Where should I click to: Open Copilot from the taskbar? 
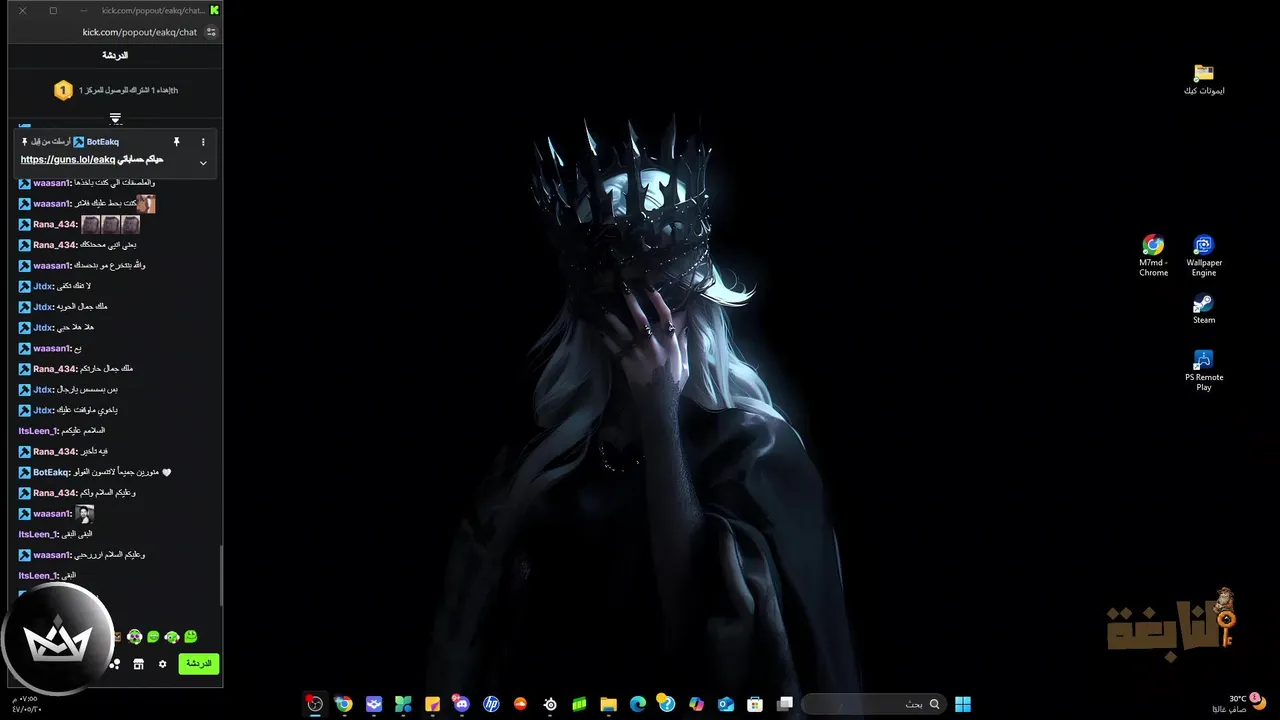point(696,704)
